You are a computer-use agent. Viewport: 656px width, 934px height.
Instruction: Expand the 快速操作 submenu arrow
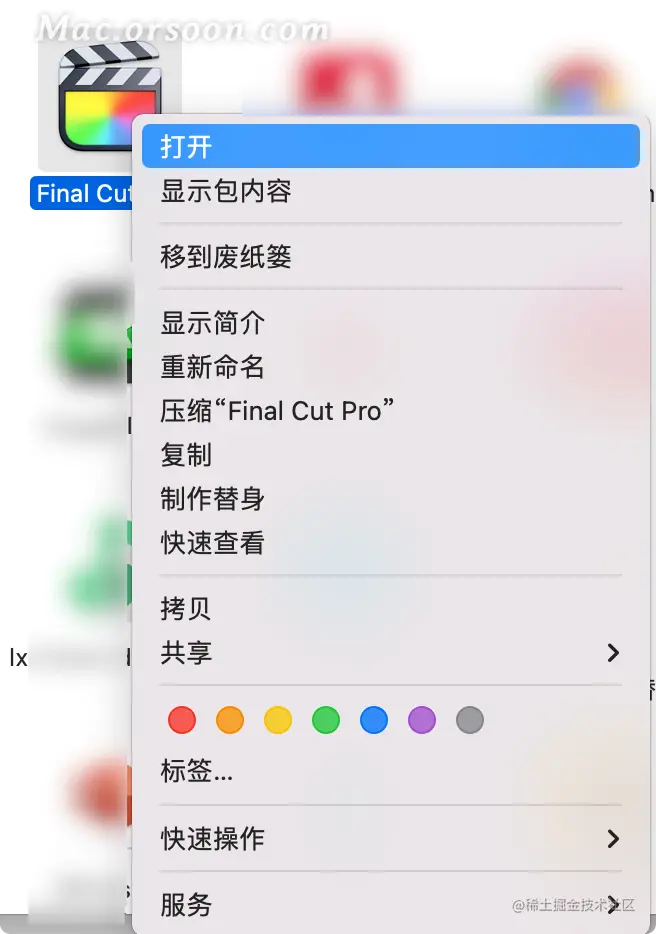(x=613, y=839)
